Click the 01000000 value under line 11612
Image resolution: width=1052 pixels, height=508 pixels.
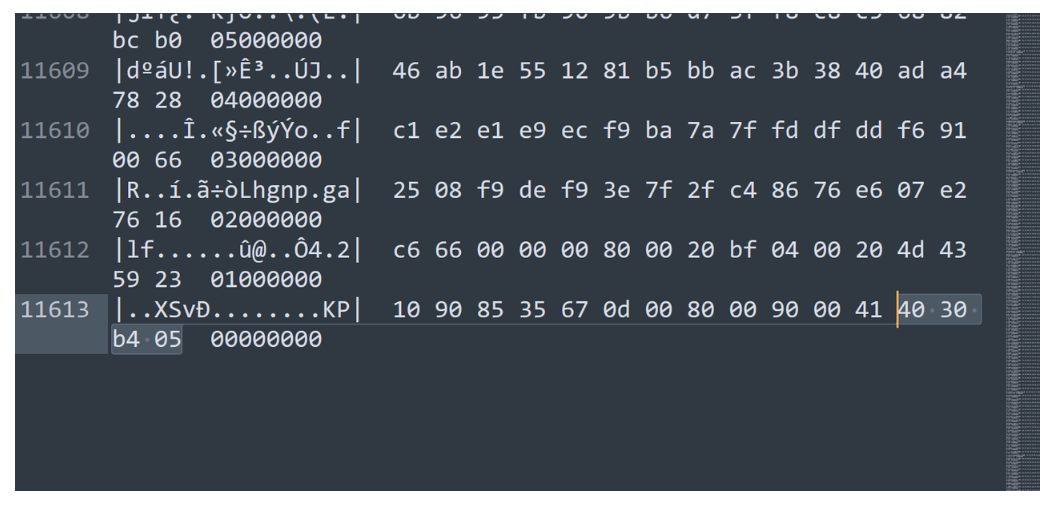tap(265, 279)
